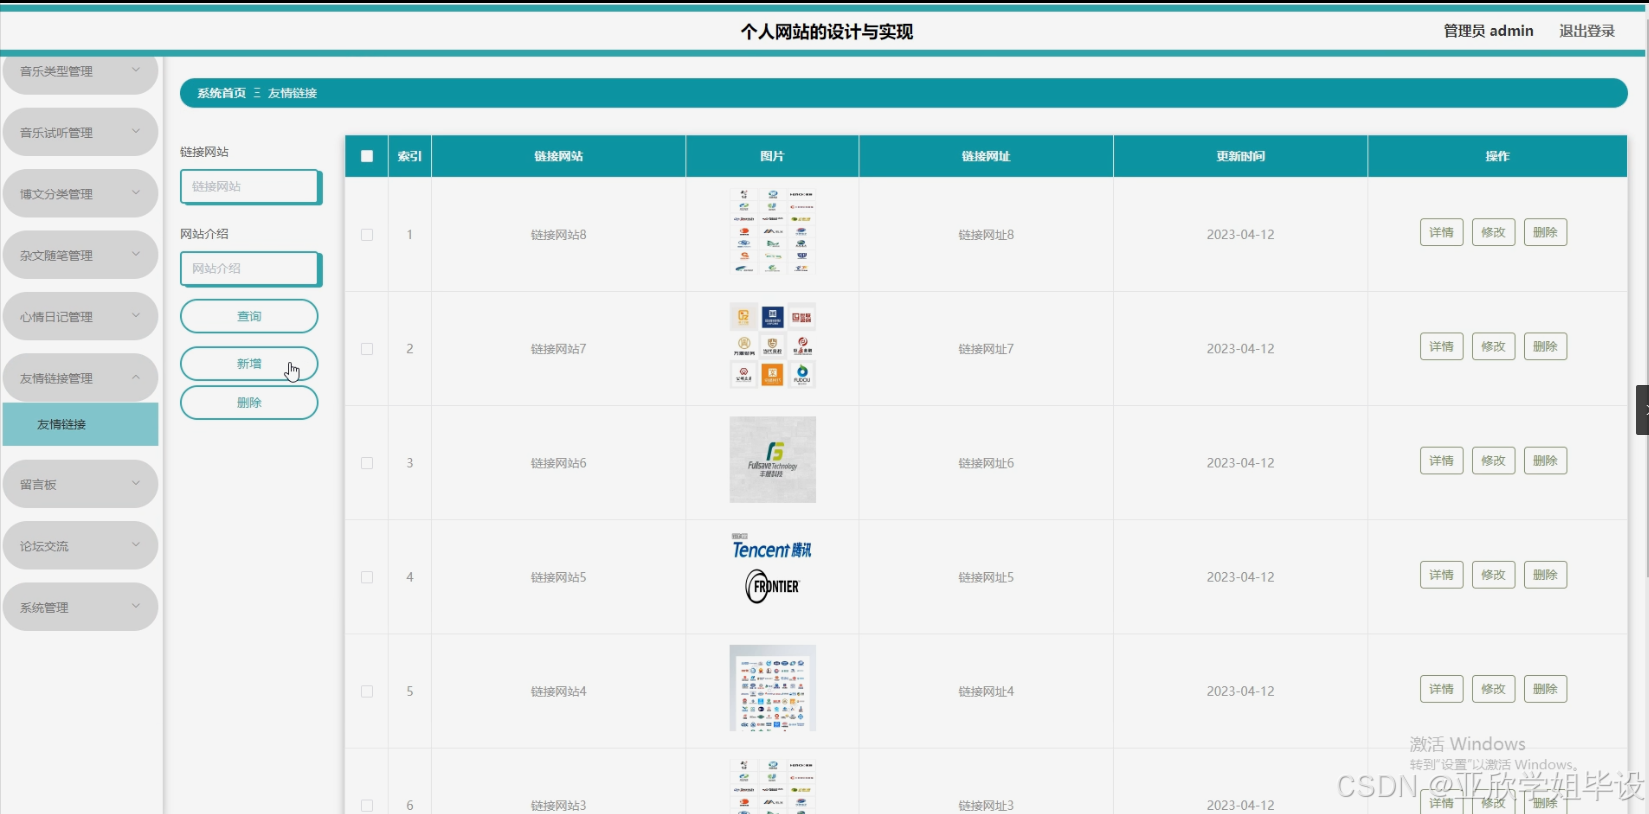Click the 2023-04-12 date in 链接网站4 row
1649x814 pixels.
[x=1240, y=691]
